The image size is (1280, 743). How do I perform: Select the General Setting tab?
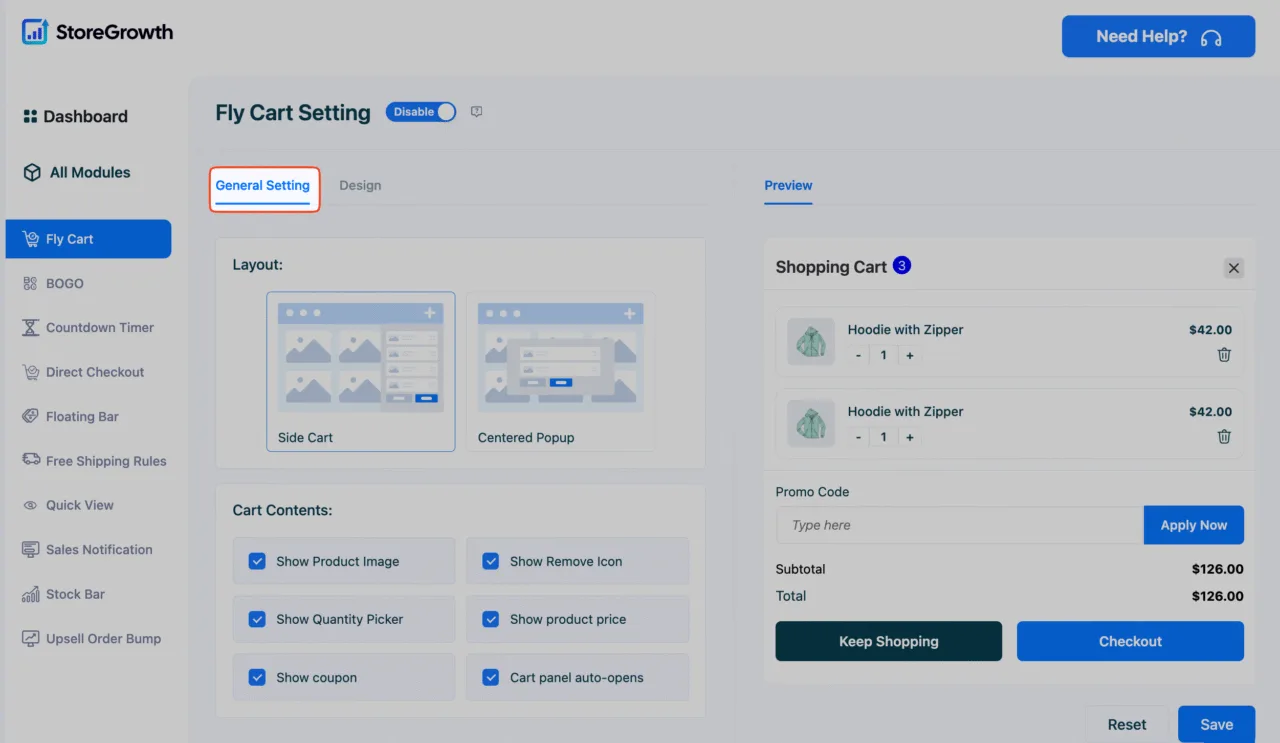pos(263,185)
